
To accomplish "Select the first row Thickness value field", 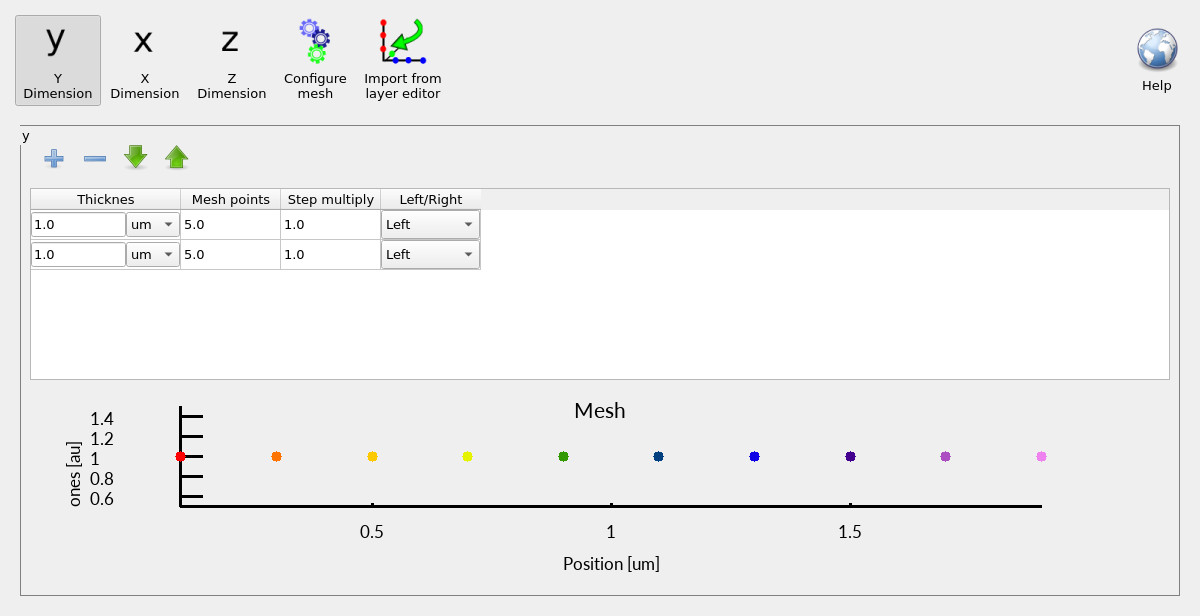I will [78, 224].
